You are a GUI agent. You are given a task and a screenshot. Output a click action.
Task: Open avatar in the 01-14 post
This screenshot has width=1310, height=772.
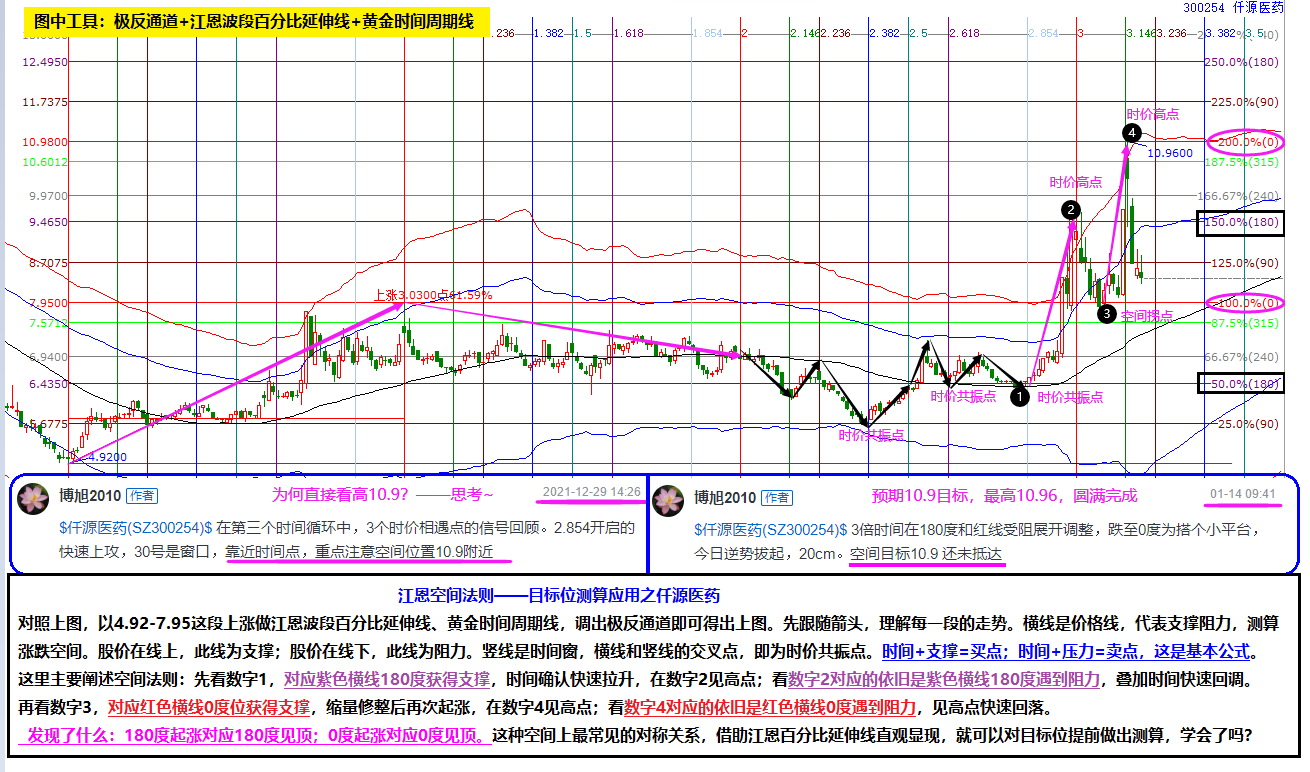(668, 500)
